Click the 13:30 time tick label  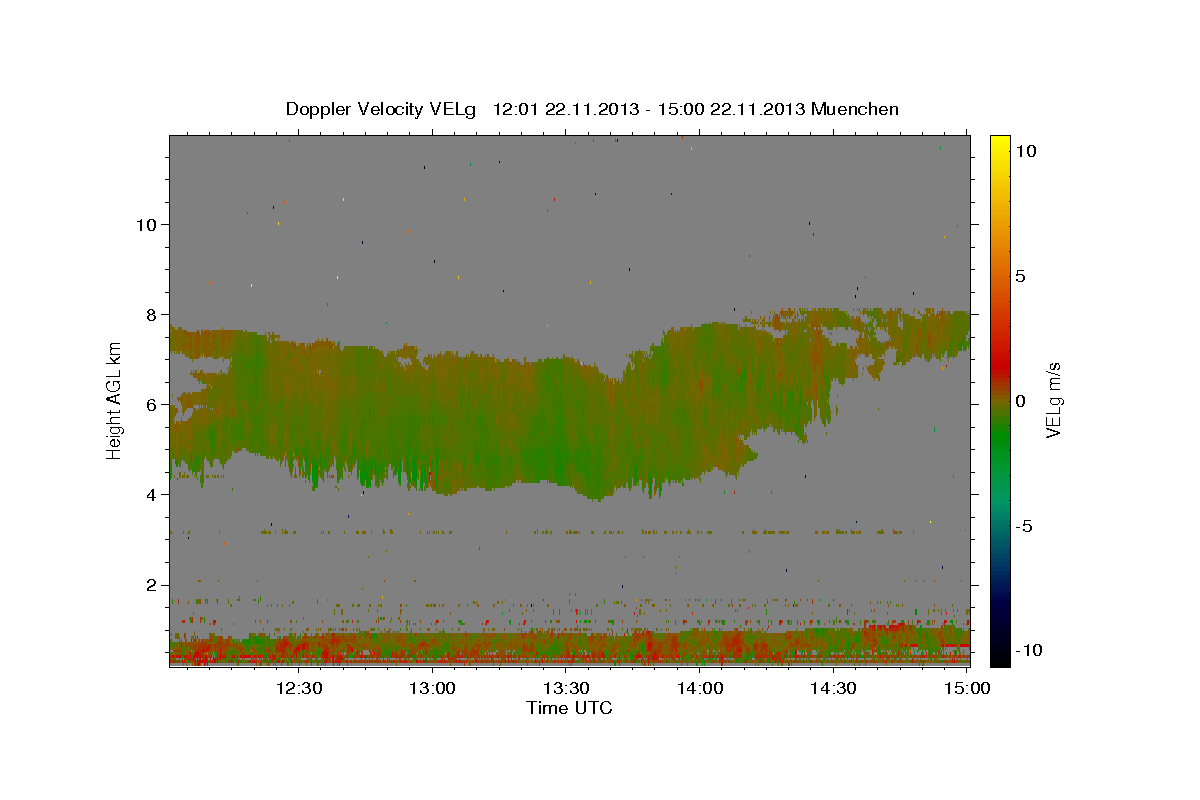pos(566,688)
